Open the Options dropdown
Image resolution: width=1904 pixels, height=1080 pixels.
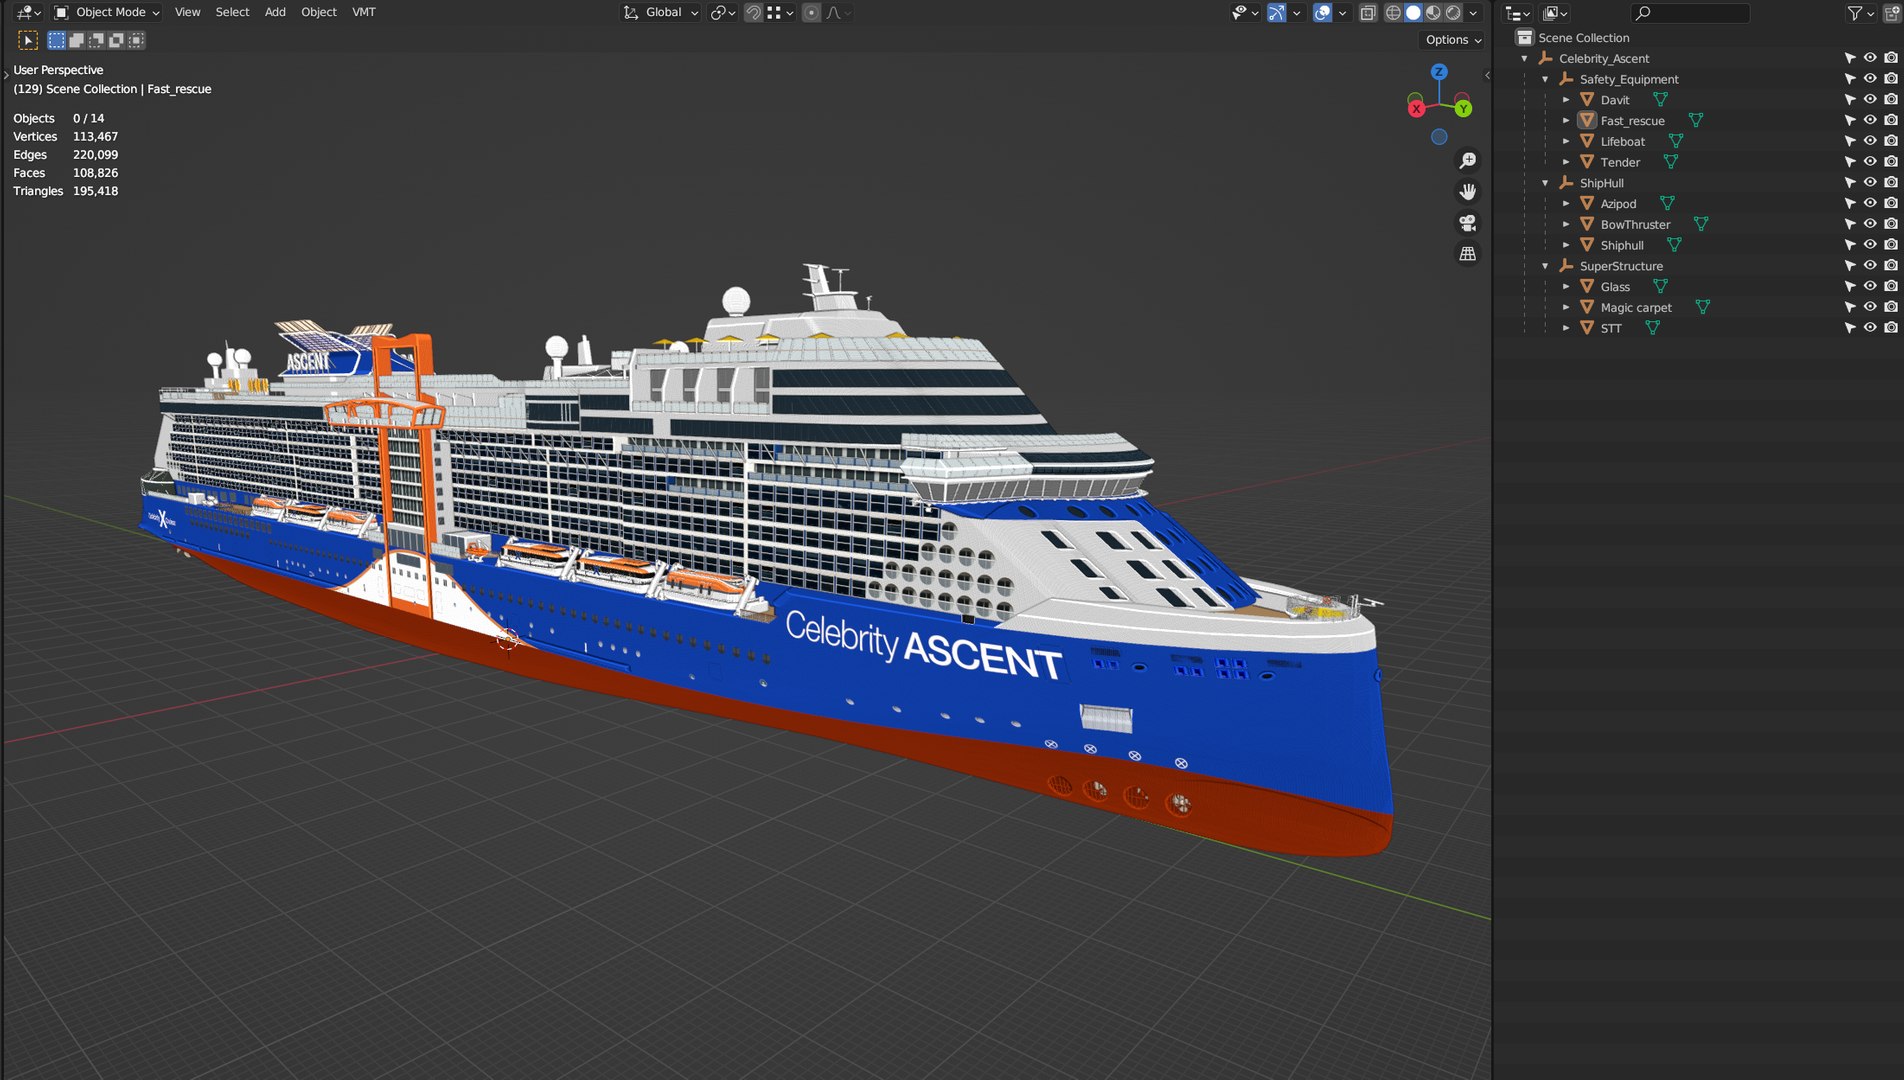pyautogui.click(x=1453, y=40)
